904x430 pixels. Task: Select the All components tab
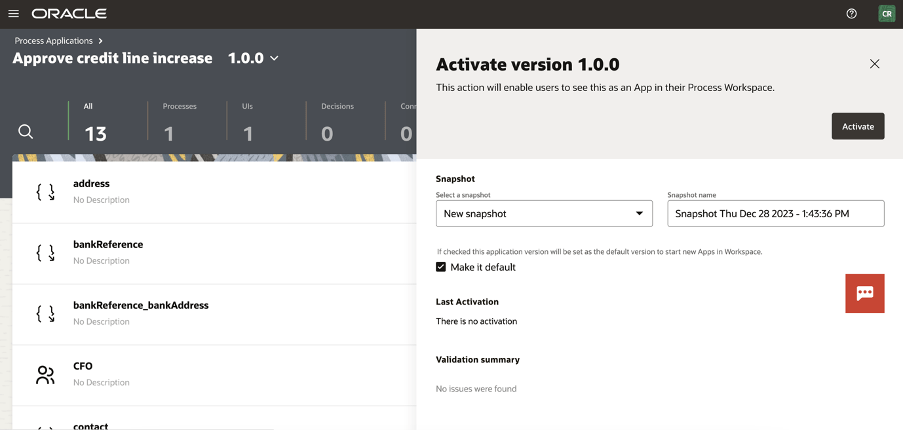click(95, 123)
